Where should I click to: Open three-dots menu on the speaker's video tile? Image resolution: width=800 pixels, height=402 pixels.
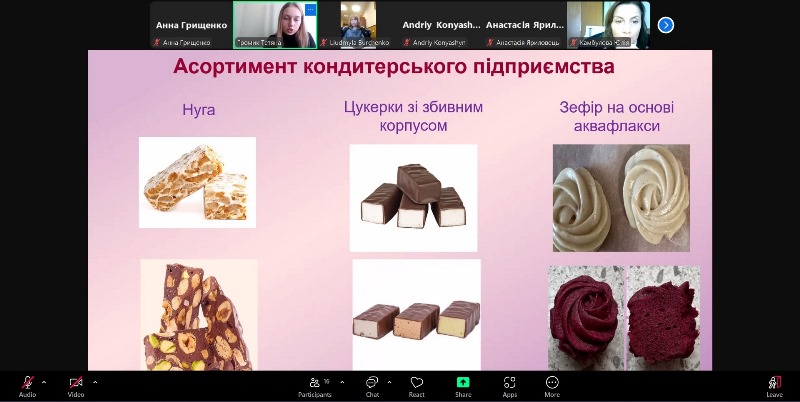click(x=310, y=9)
